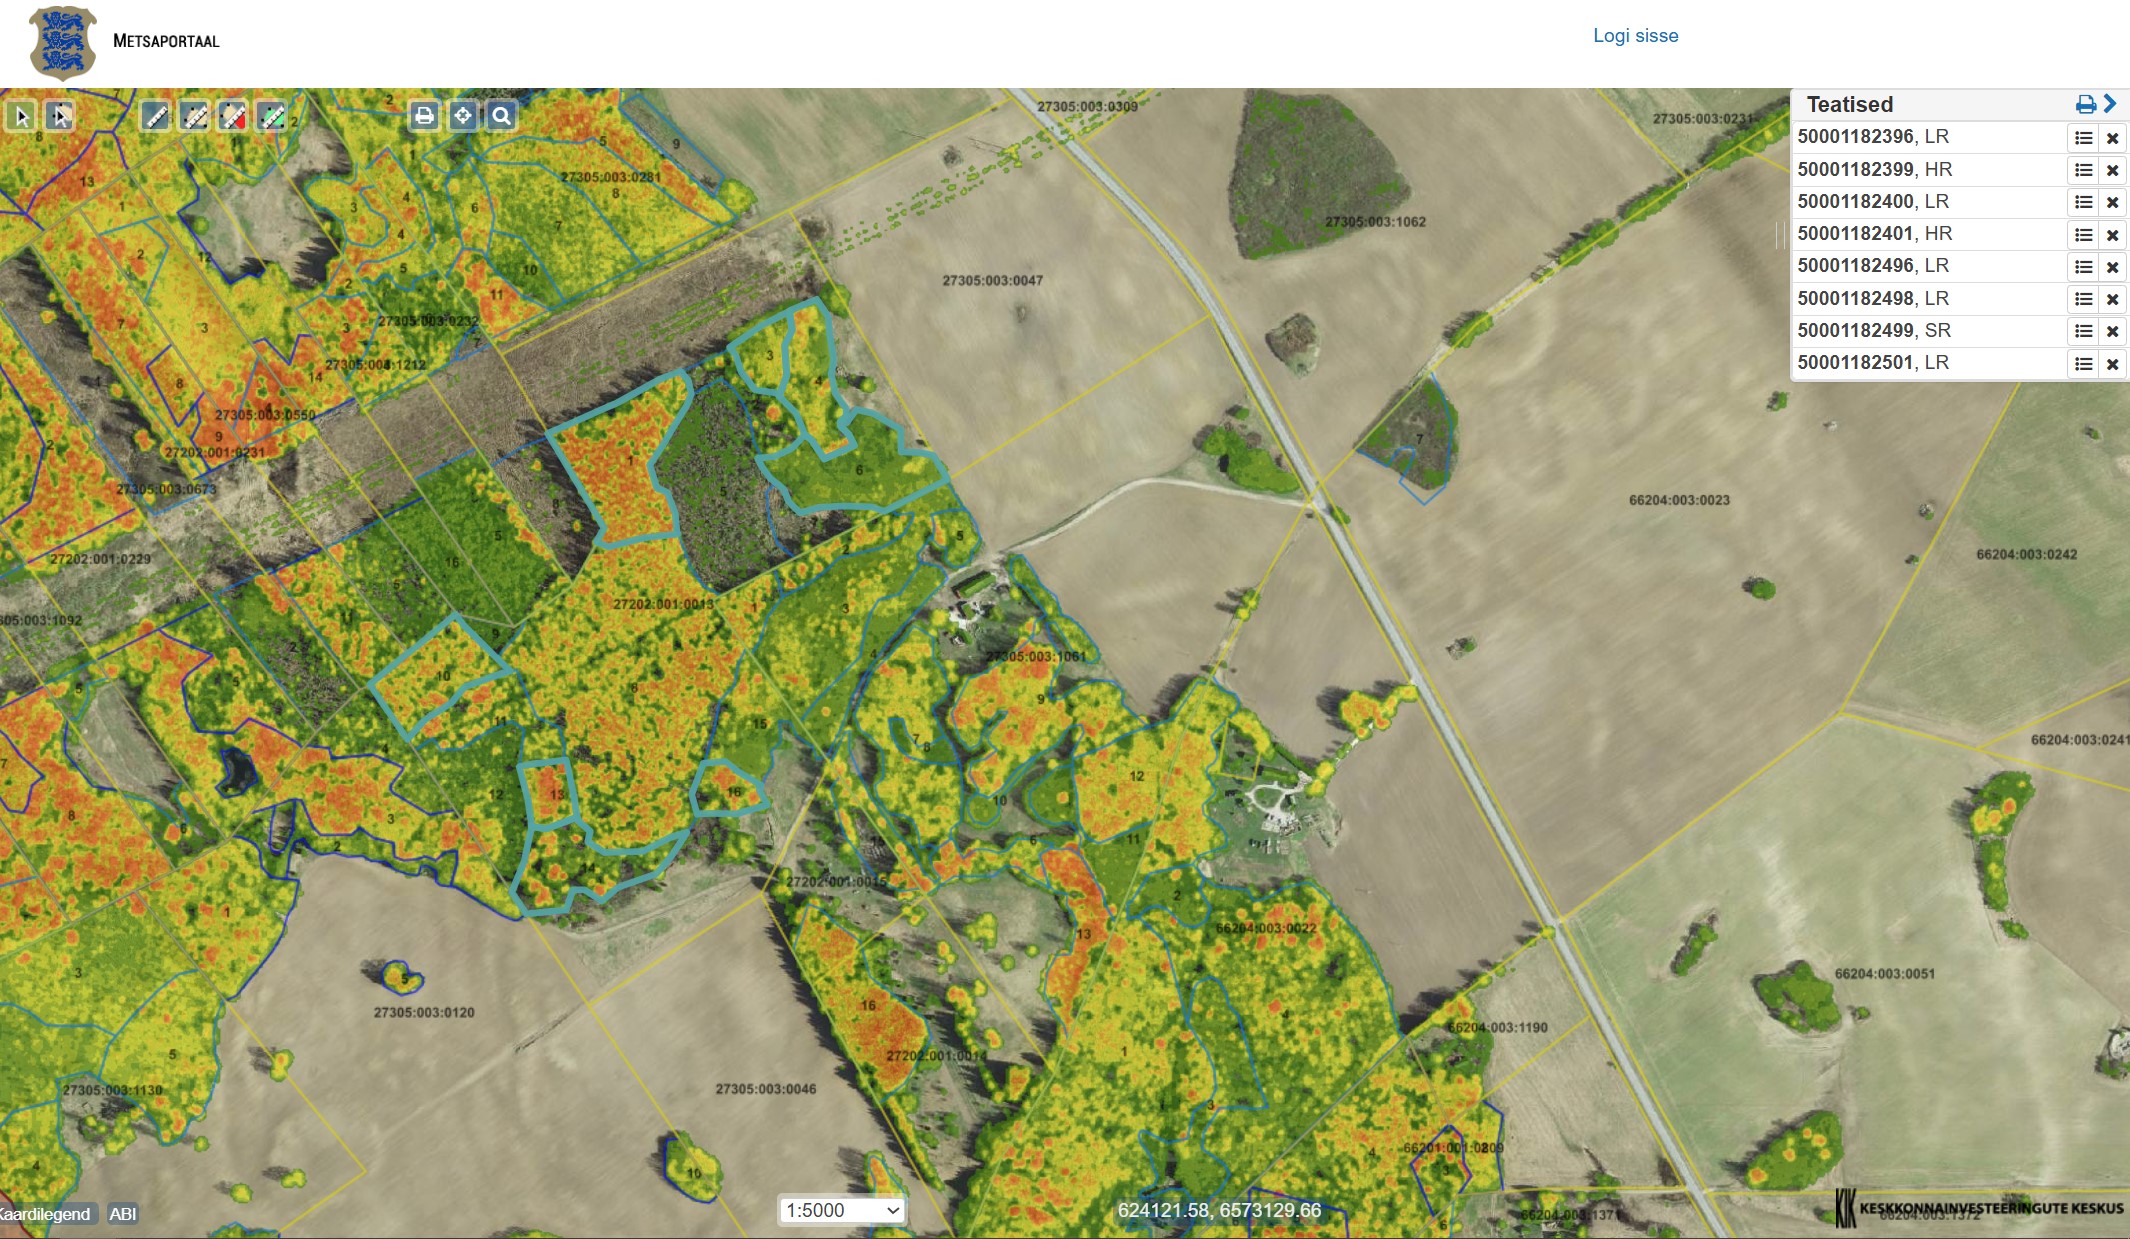Click the Logi sisse login link

coord(1635,36)
